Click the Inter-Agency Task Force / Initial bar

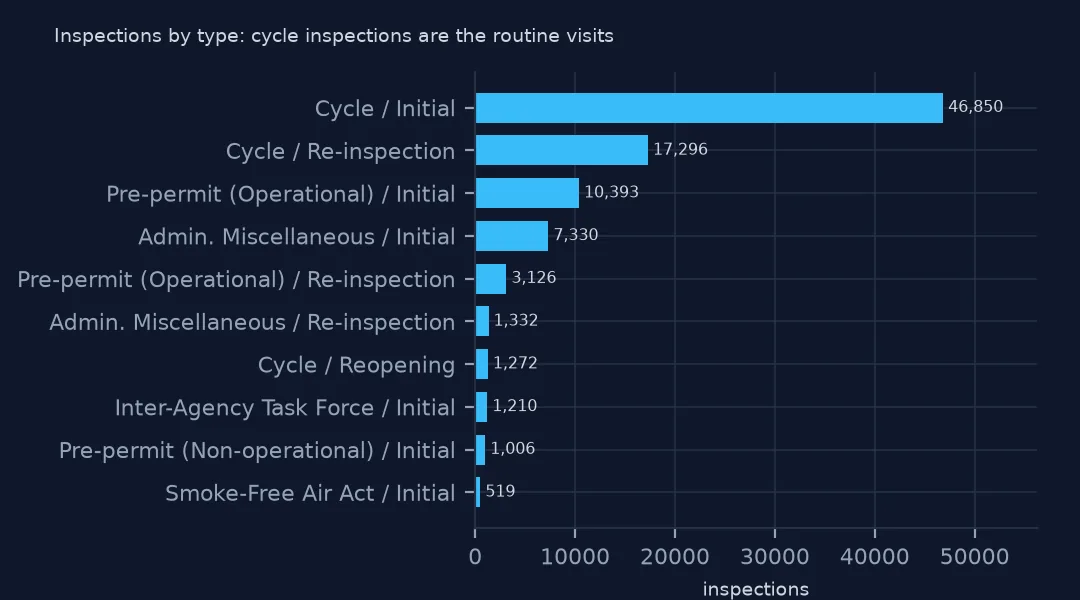pyautogui.click(x=481, y=406)
